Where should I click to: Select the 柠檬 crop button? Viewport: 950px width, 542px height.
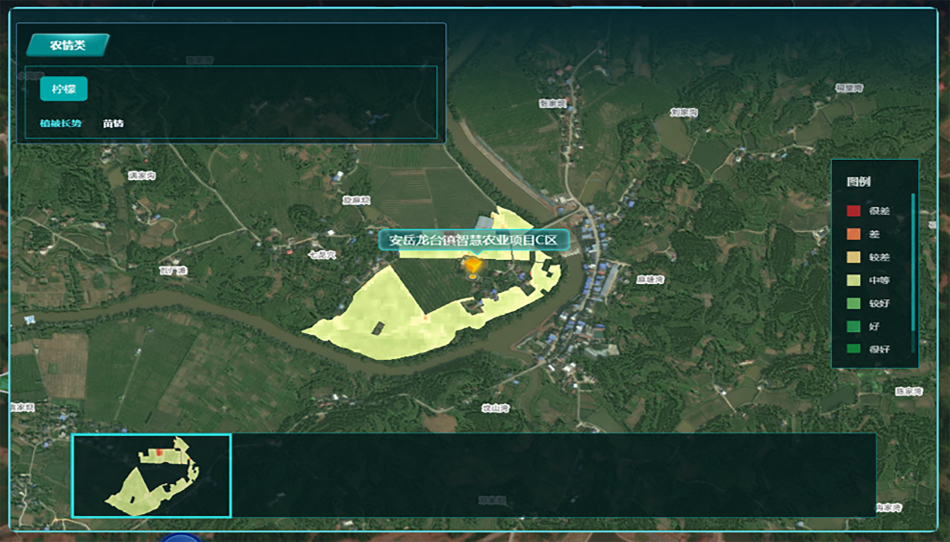[x=64, y=89]
